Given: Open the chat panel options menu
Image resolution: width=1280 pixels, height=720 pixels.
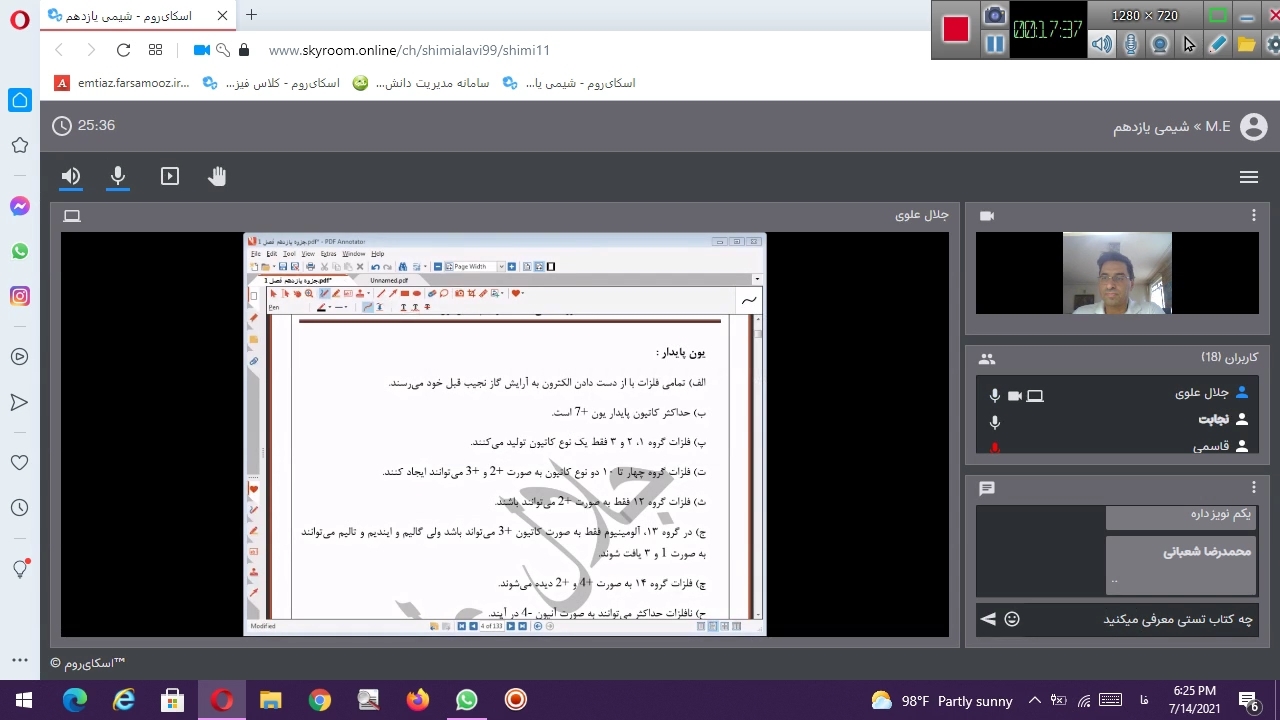Looking at the screenshot, I should [x=1253, y=488].
